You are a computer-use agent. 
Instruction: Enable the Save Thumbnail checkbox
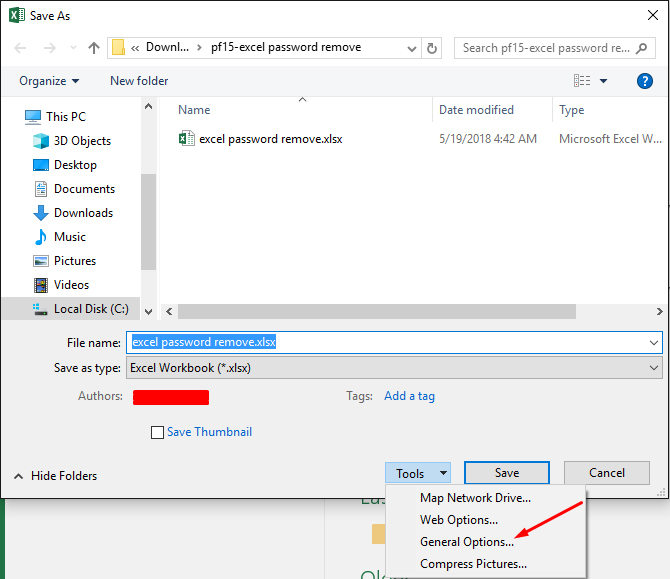[x=157, y=432]
